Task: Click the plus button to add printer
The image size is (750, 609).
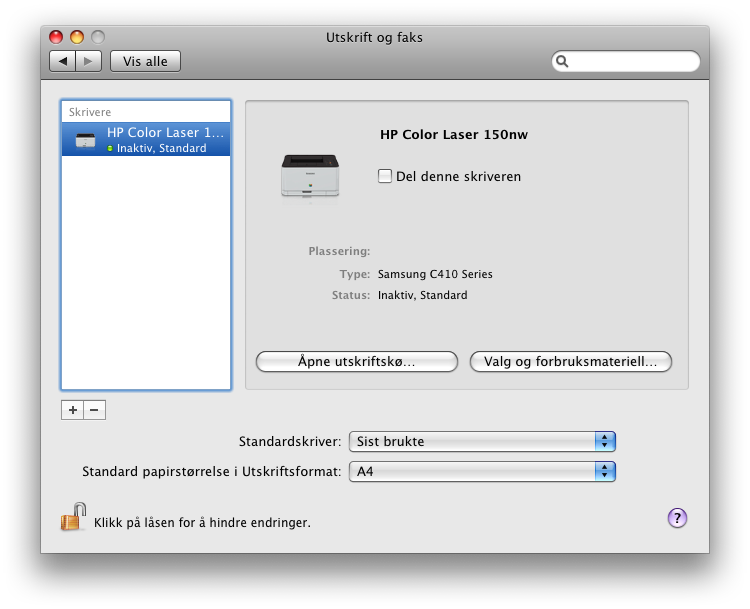Action: click(73, 410)
